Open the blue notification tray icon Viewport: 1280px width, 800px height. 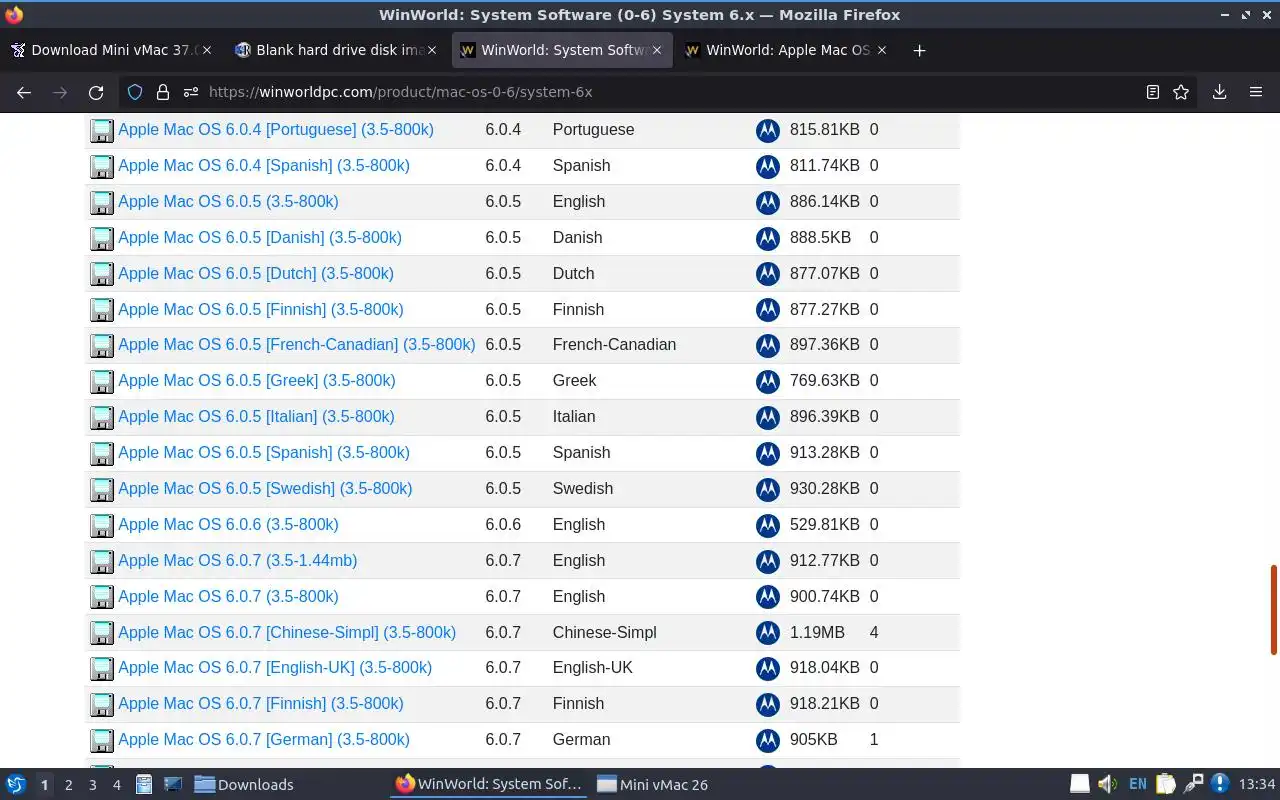point(1219,784)
